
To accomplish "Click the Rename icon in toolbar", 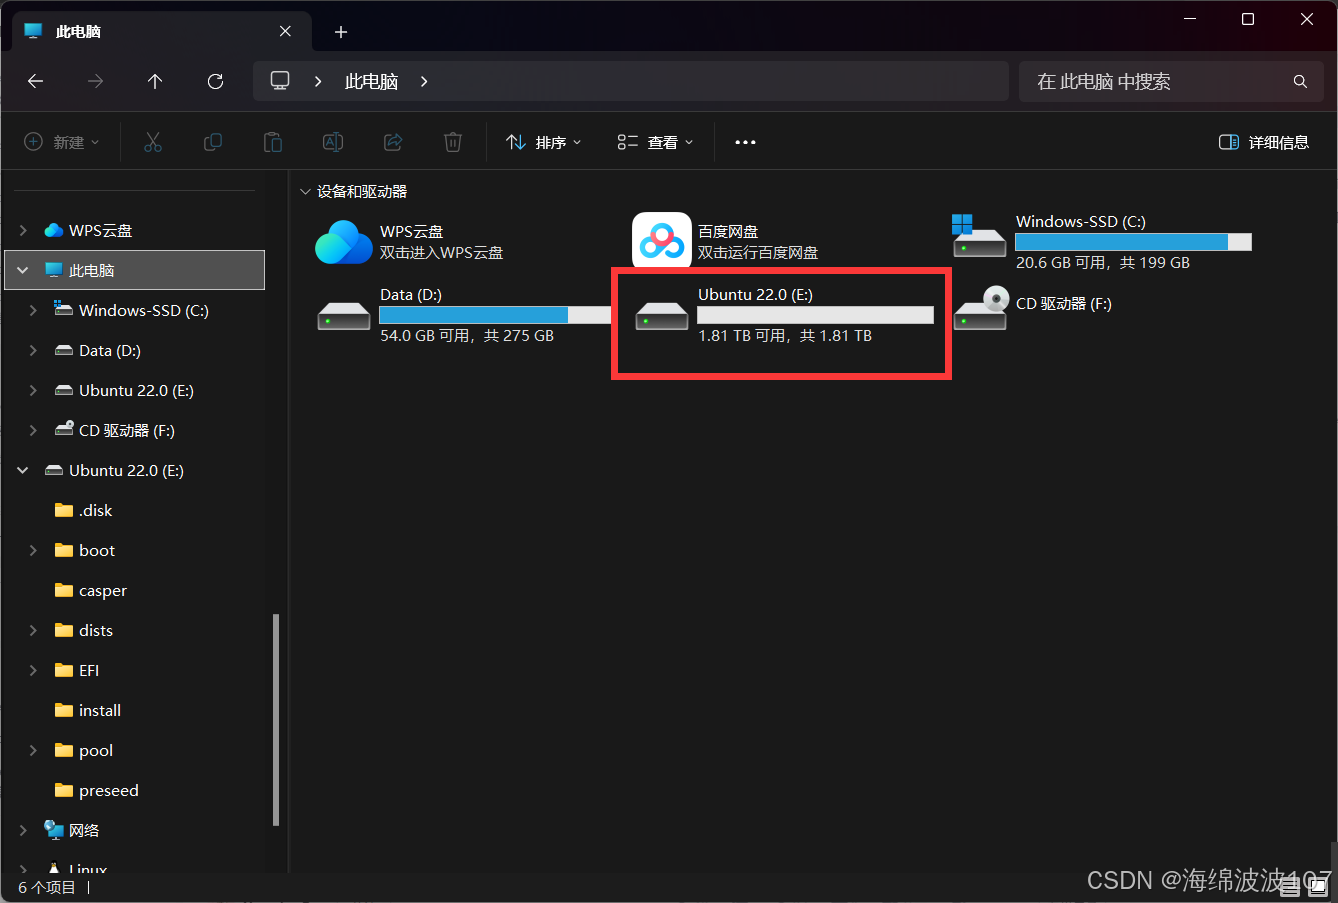I will [x=333, y=142].
